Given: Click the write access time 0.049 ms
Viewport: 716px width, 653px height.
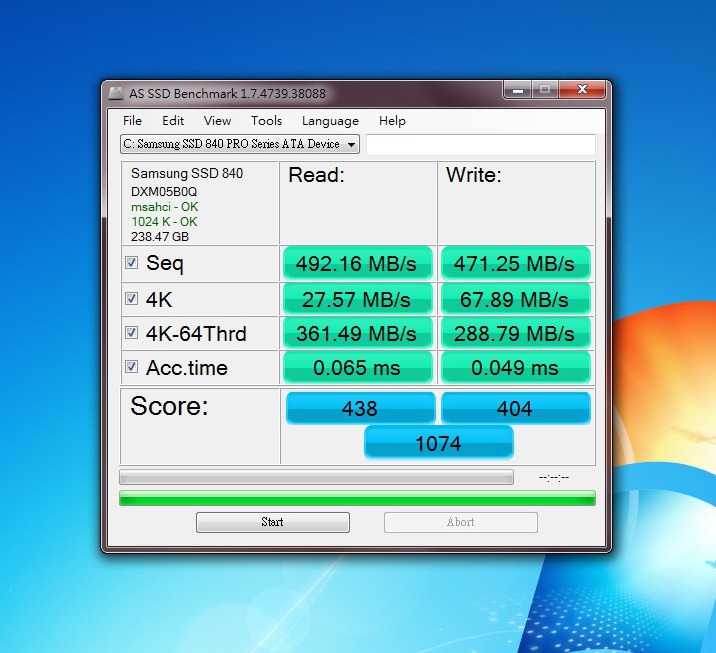Looking at the screenshot, I should click(x=516, y=368).
